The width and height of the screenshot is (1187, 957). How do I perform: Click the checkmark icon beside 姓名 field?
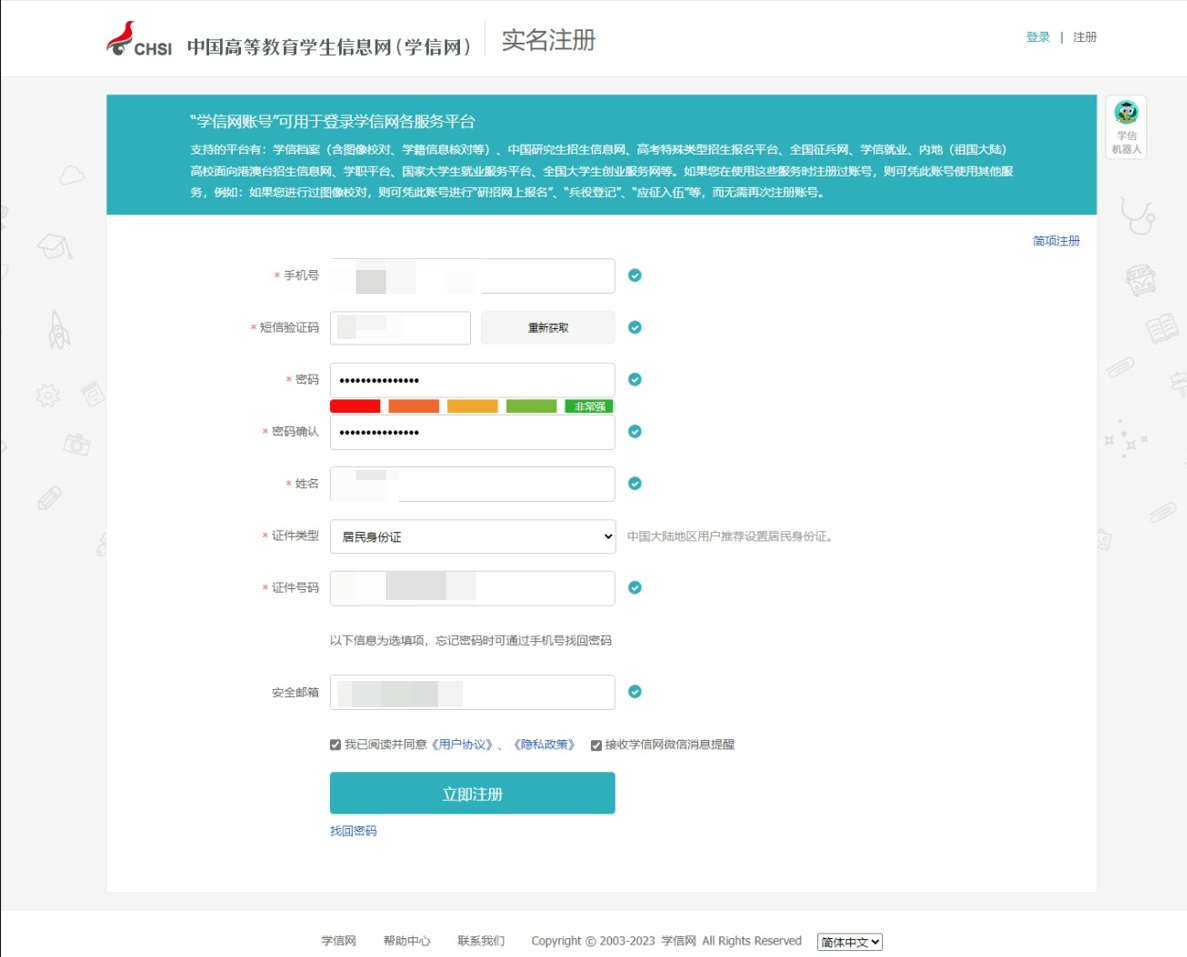pos(634,484)
